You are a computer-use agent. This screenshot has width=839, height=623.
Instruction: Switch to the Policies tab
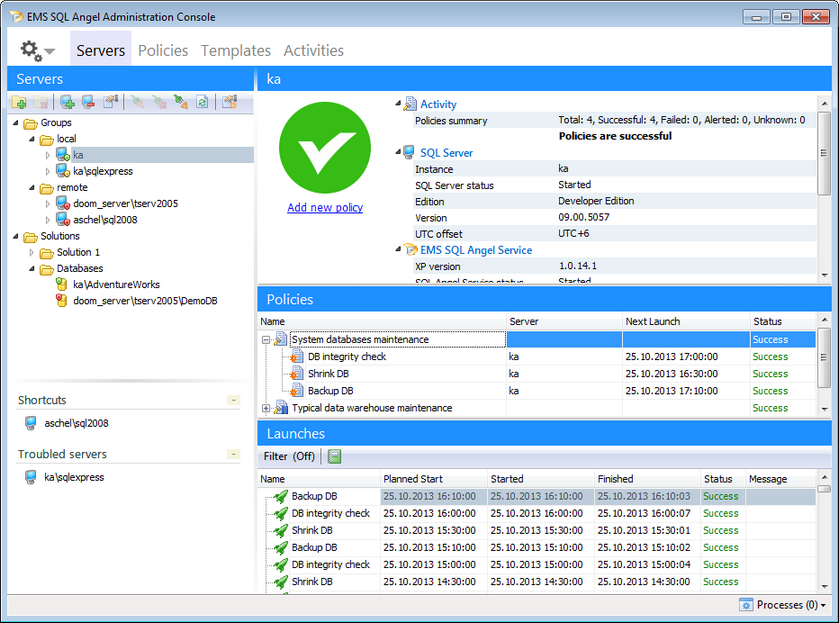tap(163, 50)
